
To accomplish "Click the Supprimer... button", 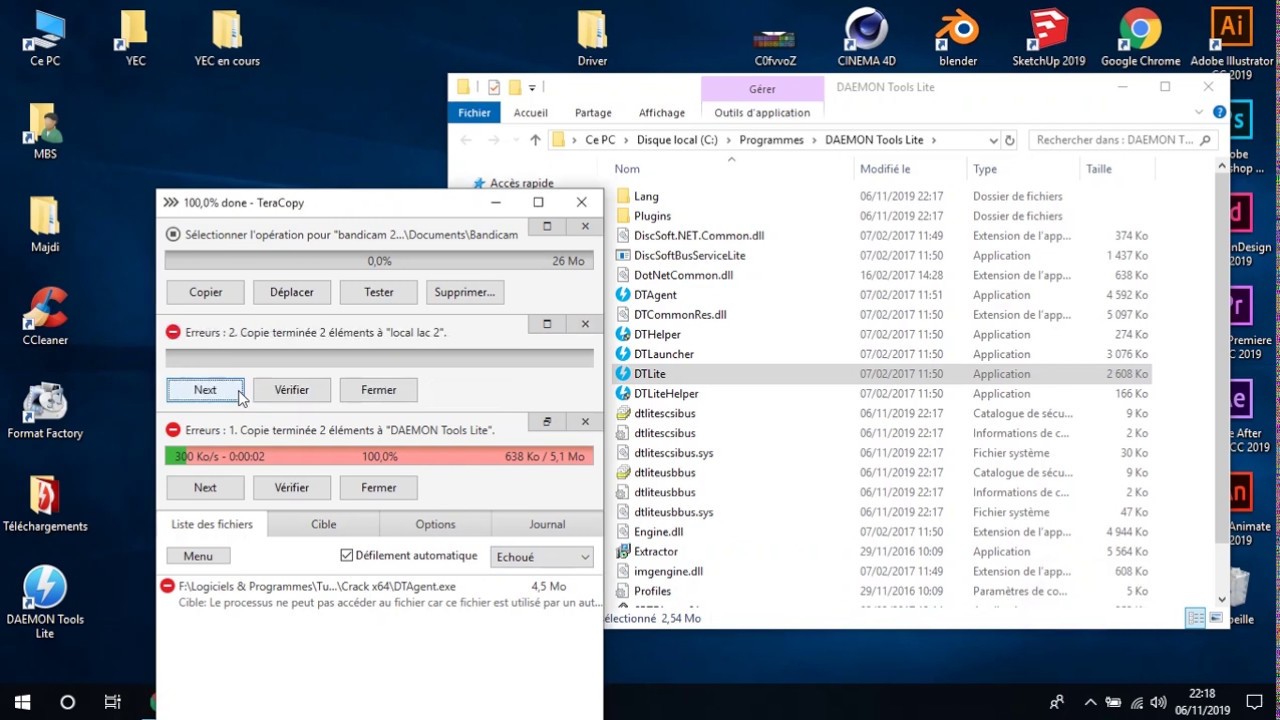I will [465, 292].
